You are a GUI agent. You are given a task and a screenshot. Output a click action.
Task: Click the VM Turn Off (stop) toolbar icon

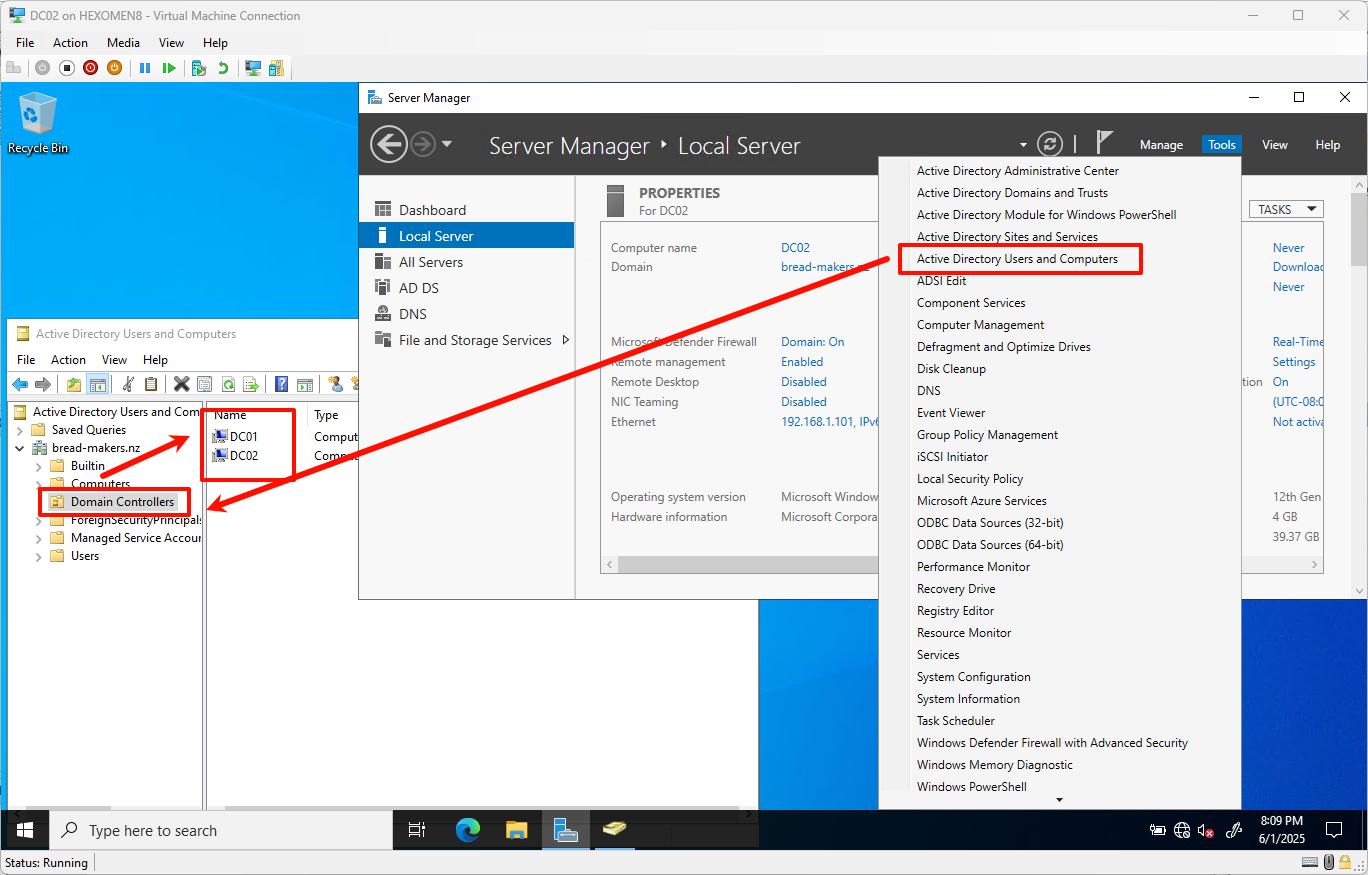[67, 68]
